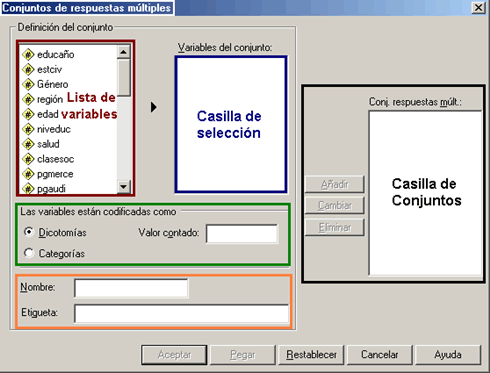Click the variable list scrollbar thumb
The width and height of the screenshot is (490, 373).
click(x=124, y=78)
